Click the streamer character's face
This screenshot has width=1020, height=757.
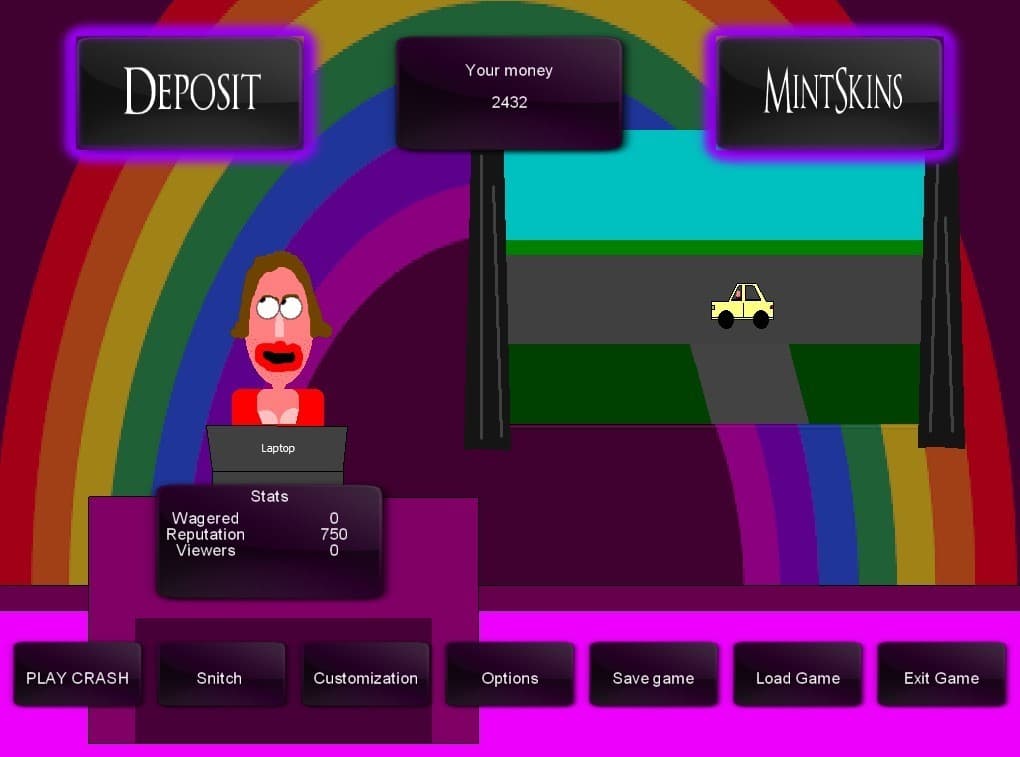(x=278, y=328)
